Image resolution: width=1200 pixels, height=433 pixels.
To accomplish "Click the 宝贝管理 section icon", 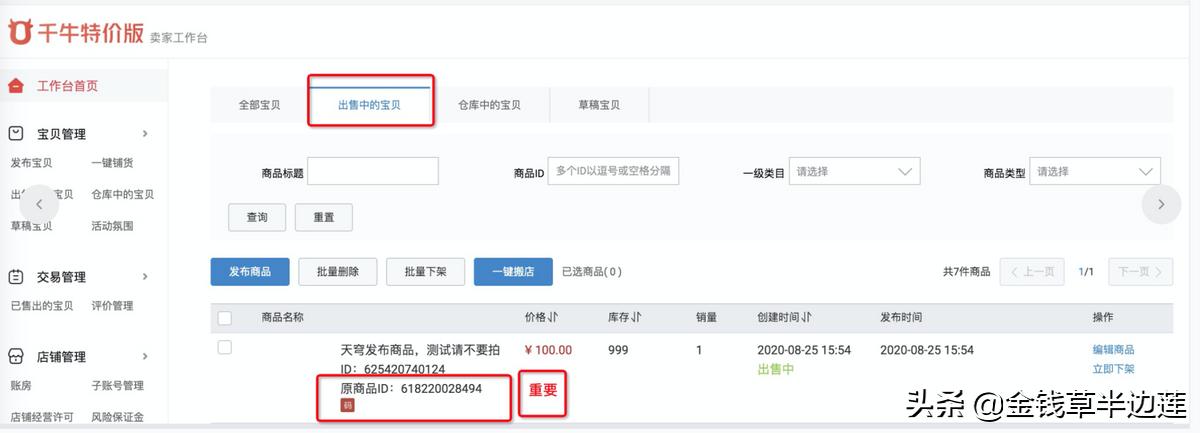I will tap(16, 134).
